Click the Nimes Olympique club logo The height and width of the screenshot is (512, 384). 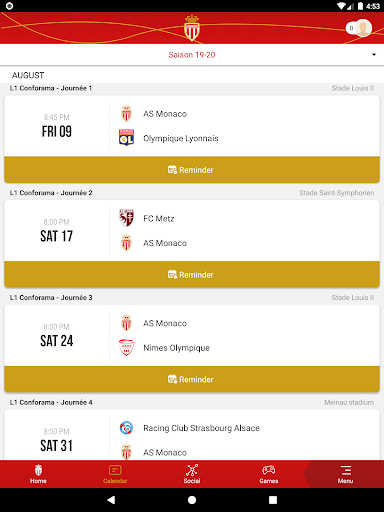[x=126, y=347]
